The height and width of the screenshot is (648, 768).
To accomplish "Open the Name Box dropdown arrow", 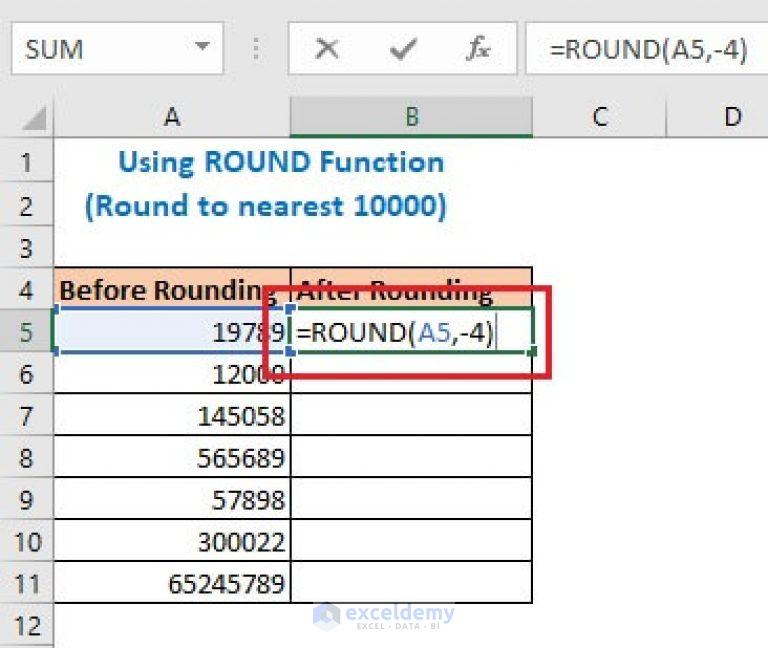I will click(202, 47).
